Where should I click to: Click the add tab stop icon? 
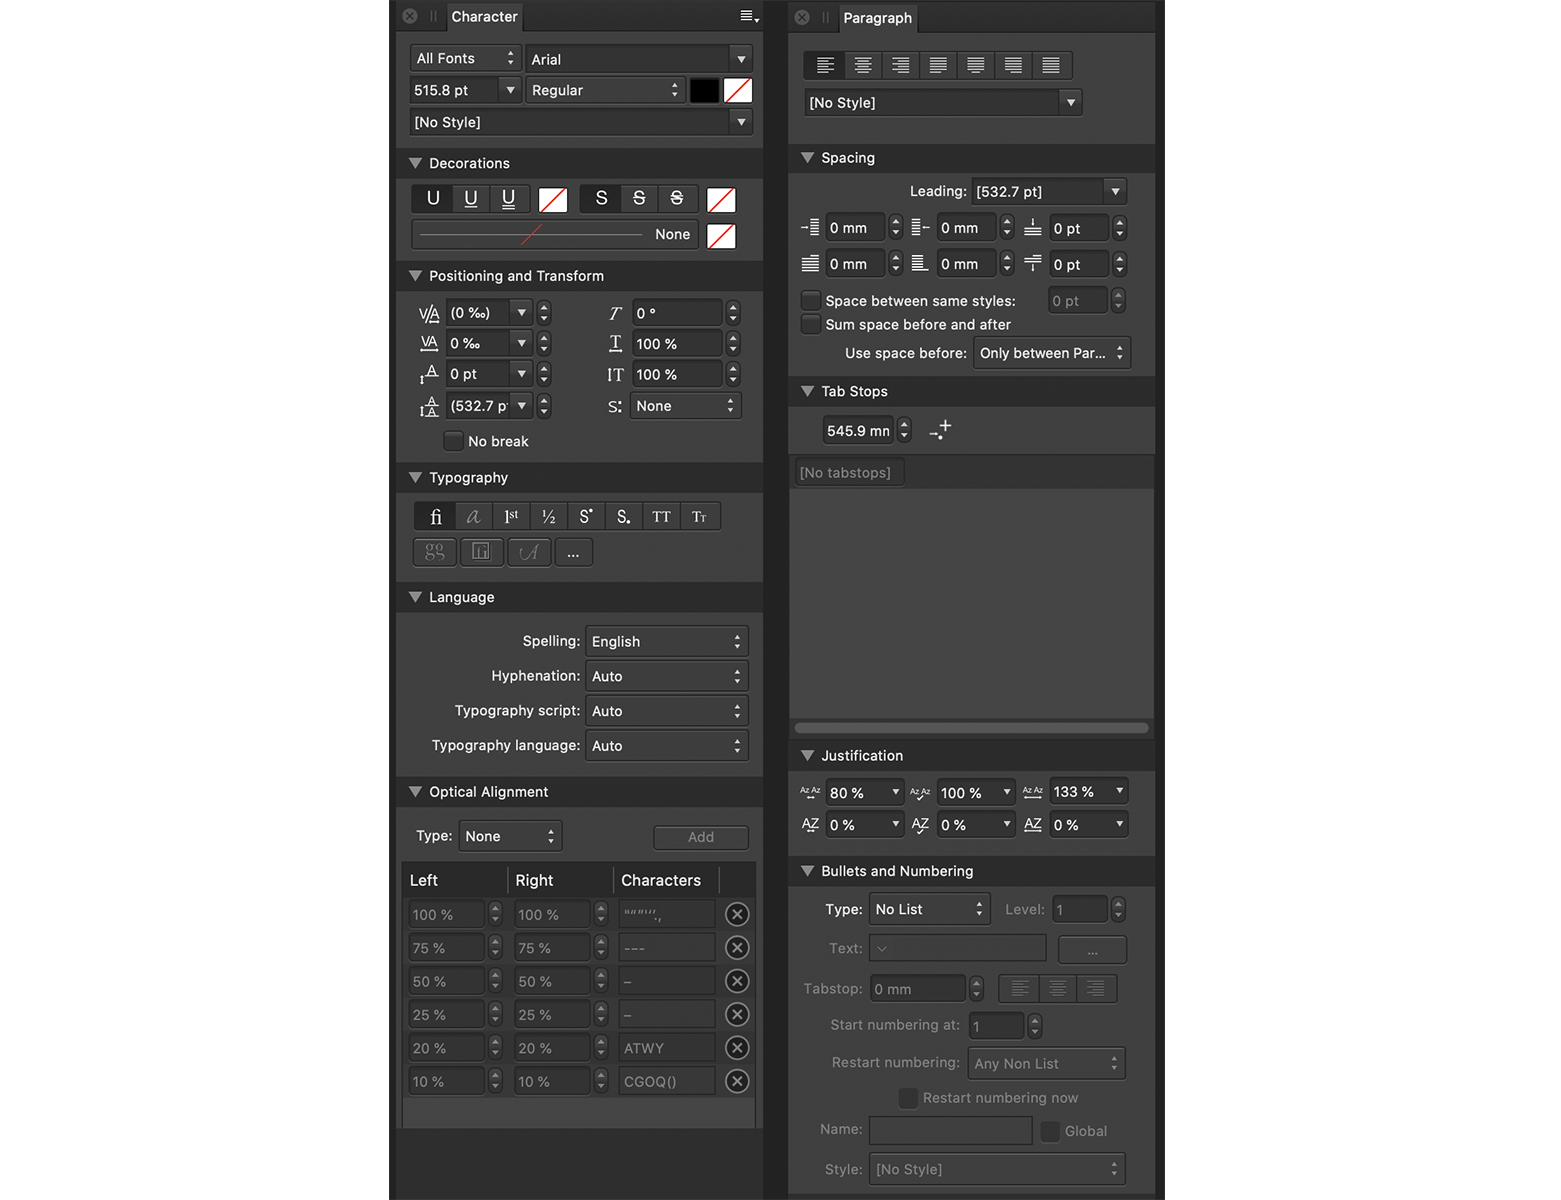(940, 429)
